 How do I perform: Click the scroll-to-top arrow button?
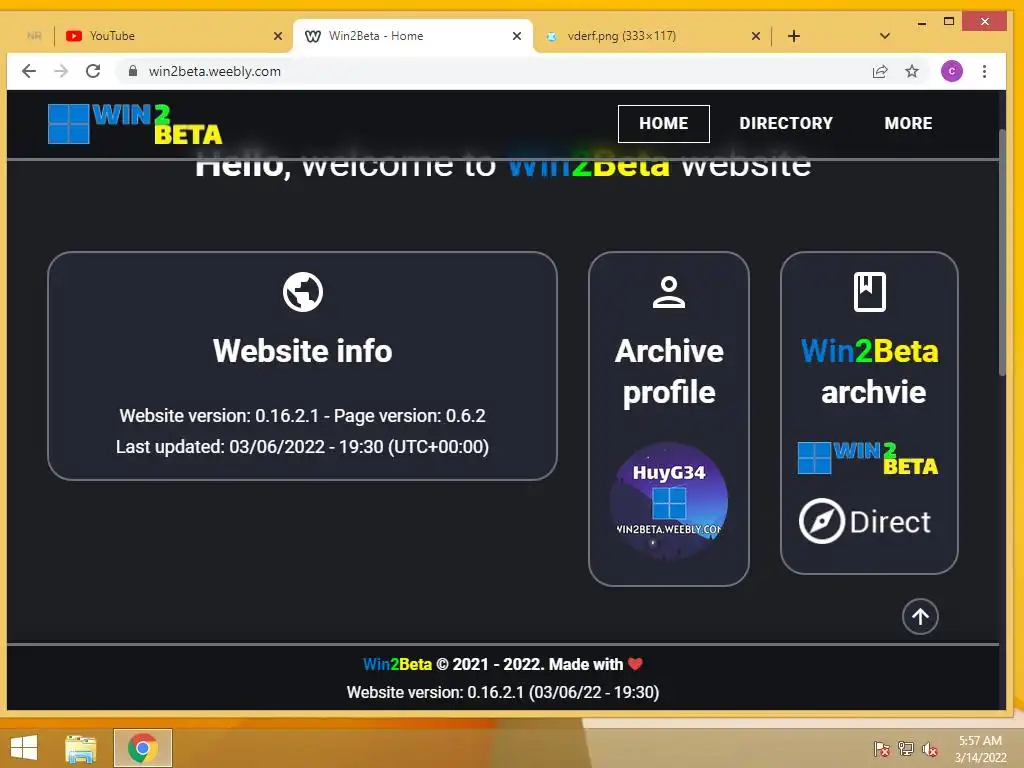920,616
